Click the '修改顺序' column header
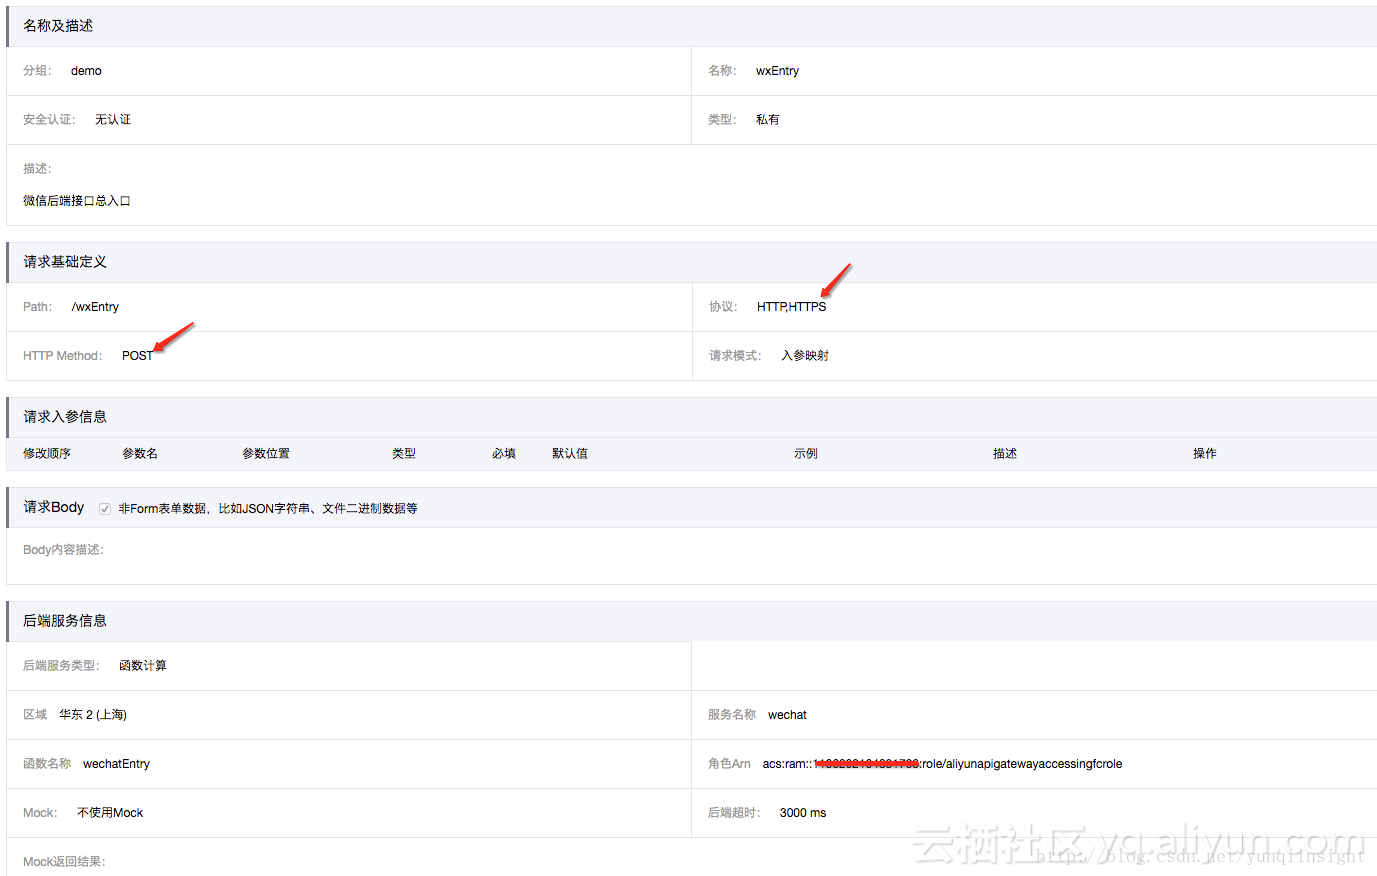 [47, 454]
